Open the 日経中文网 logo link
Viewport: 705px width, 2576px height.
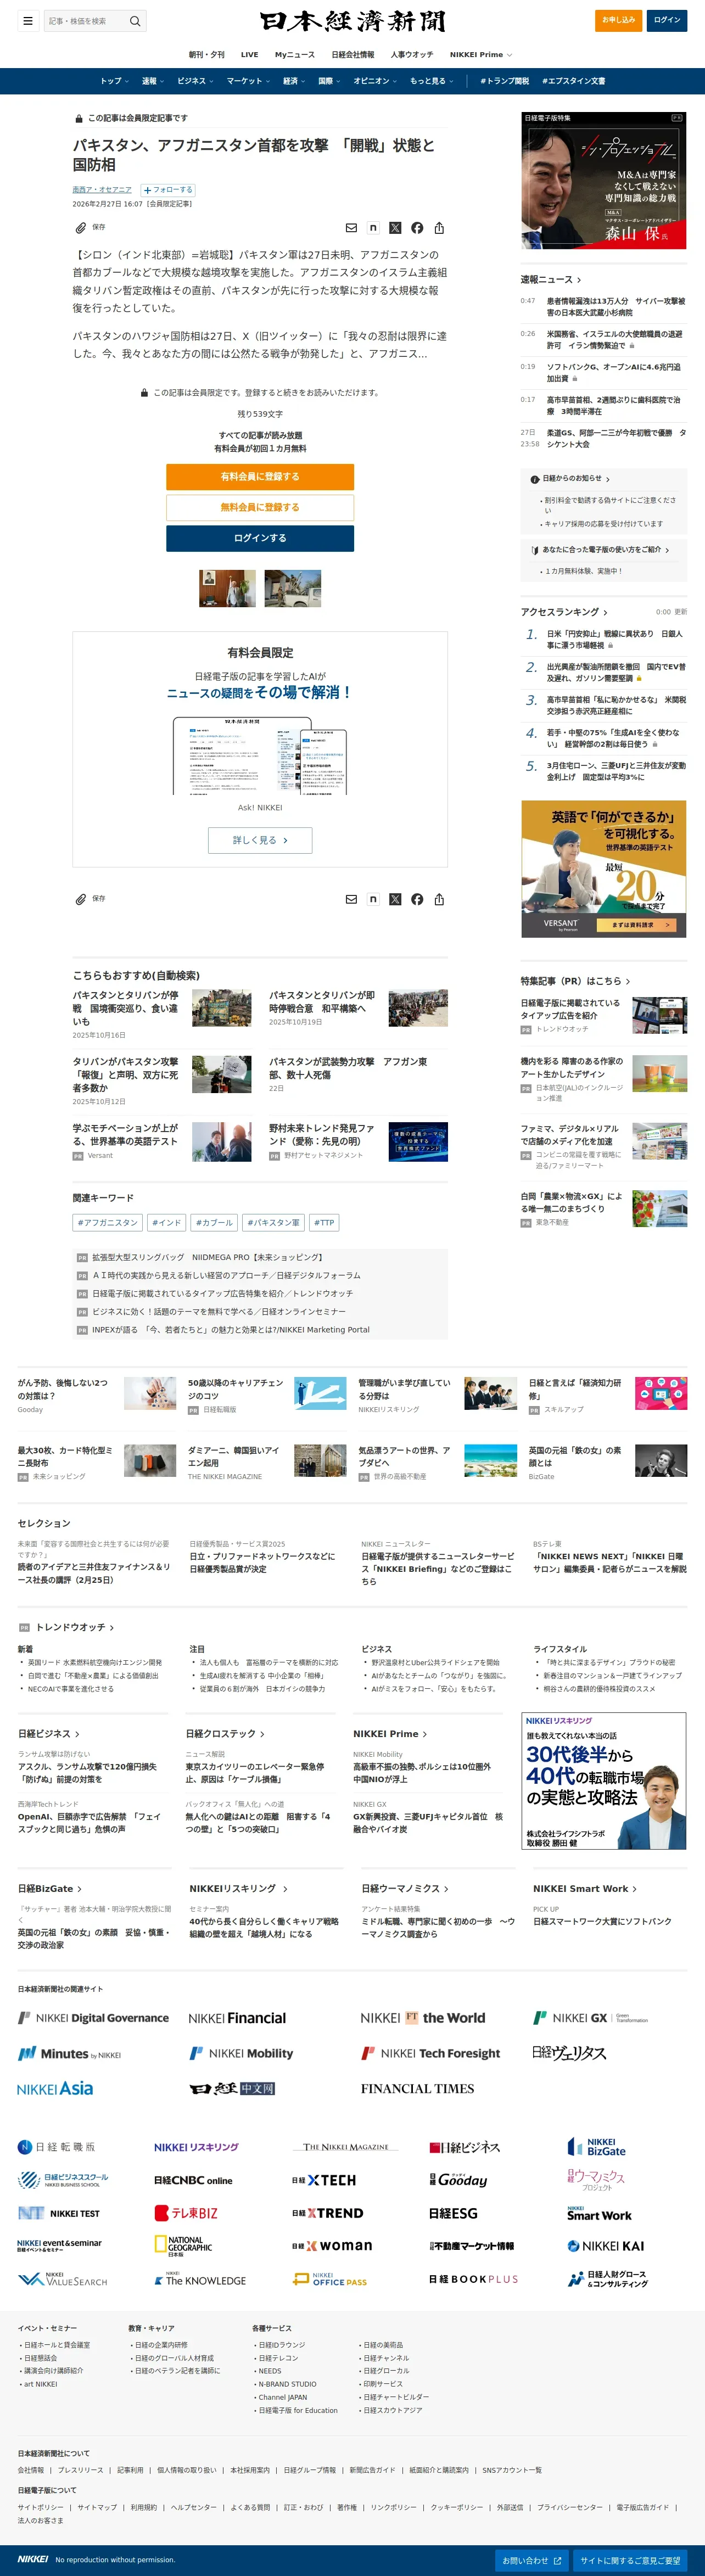click(x=232, y=2089)
